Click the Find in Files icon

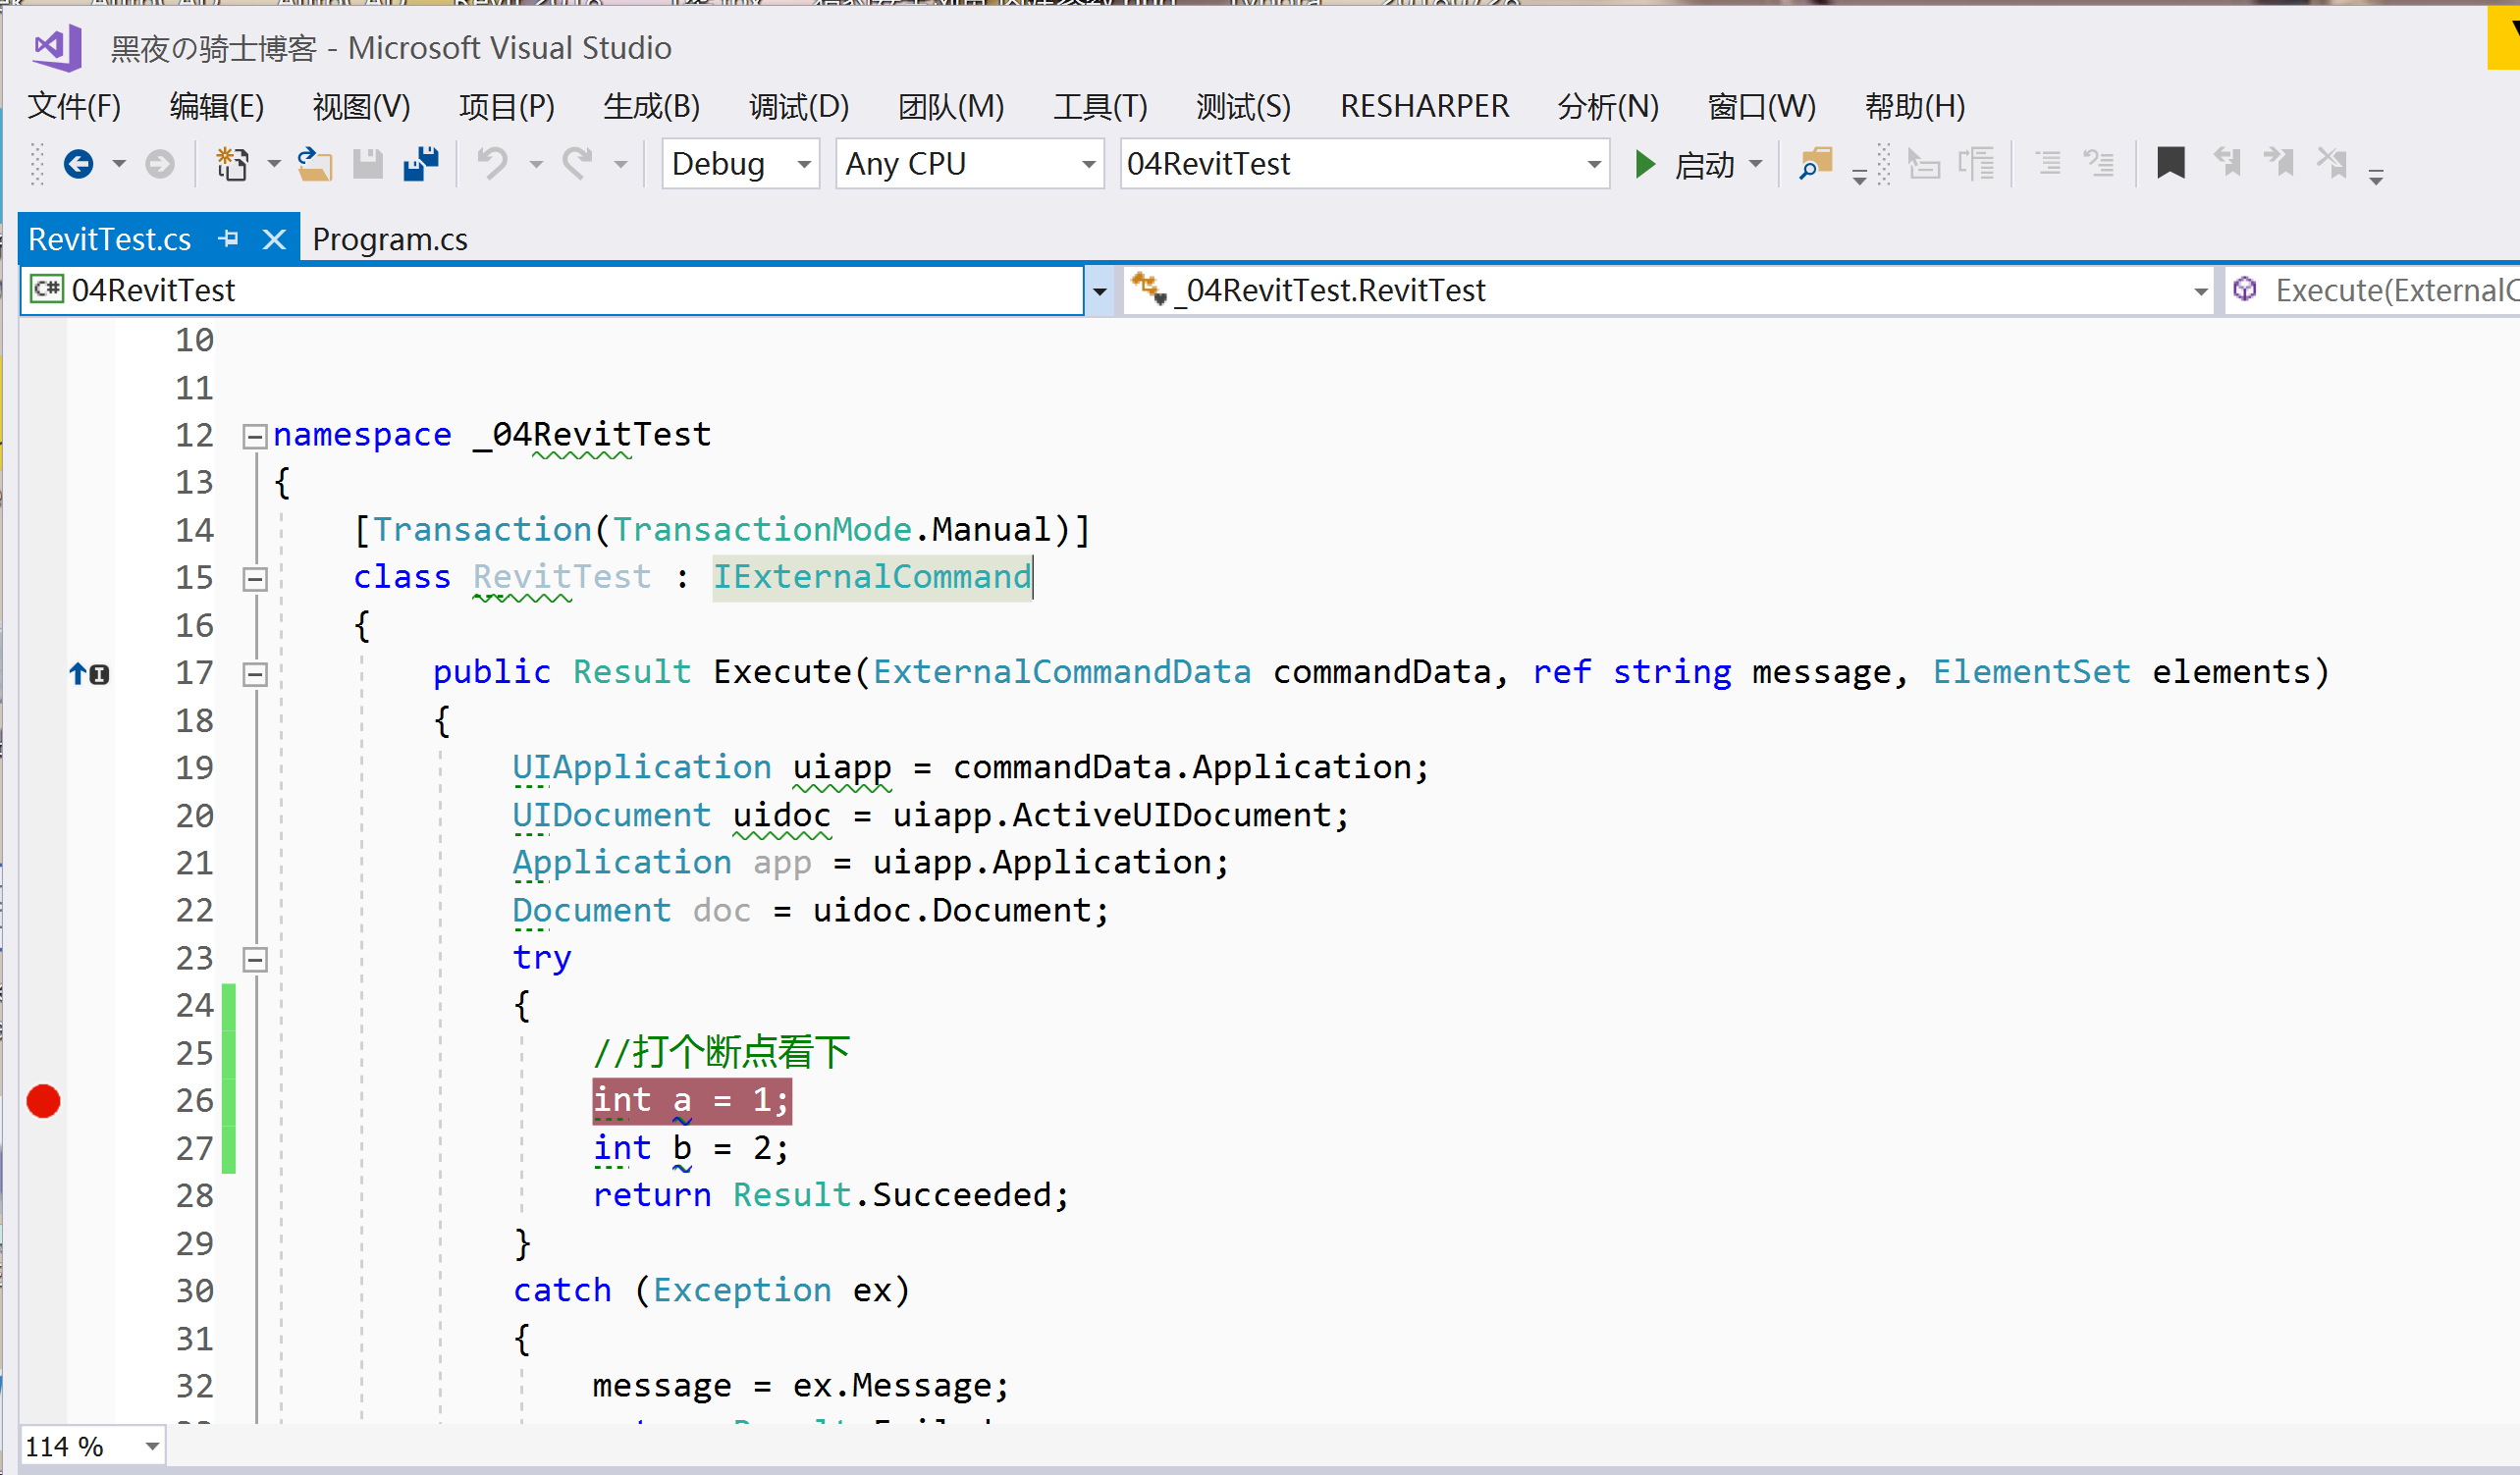1815,163
